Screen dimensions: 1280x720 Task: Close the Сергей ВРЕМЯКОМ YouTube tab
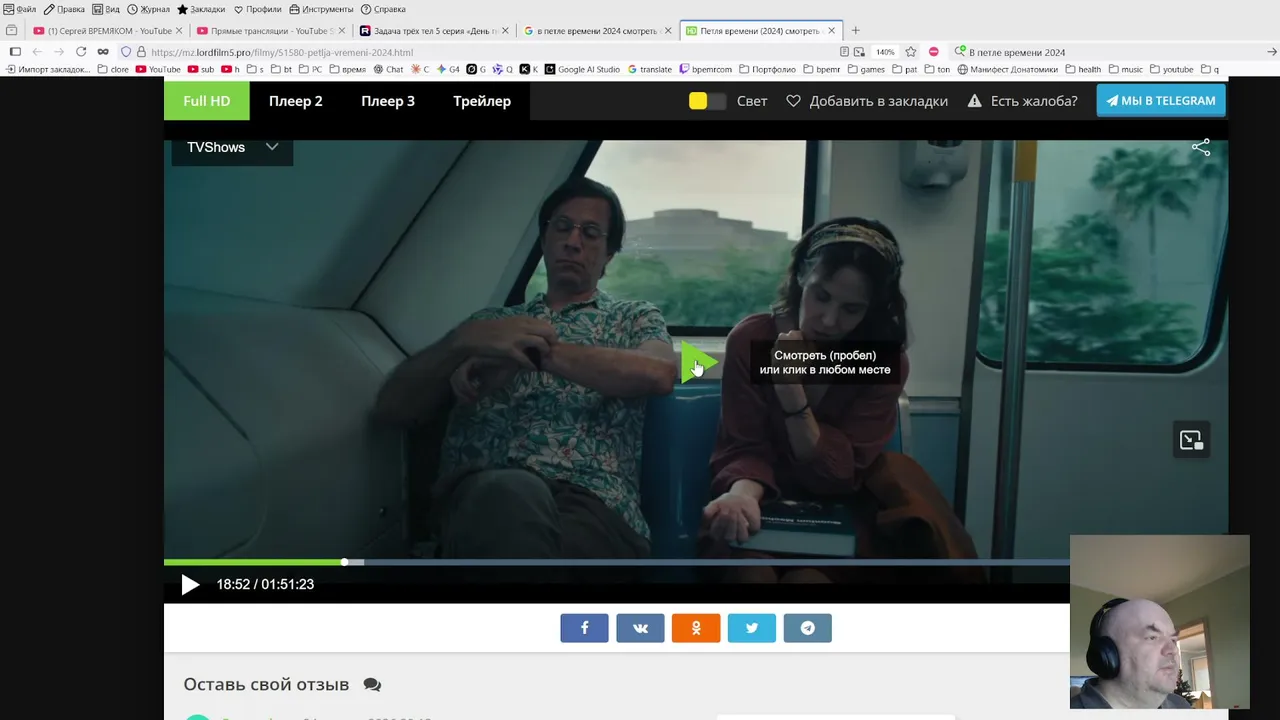179,31
